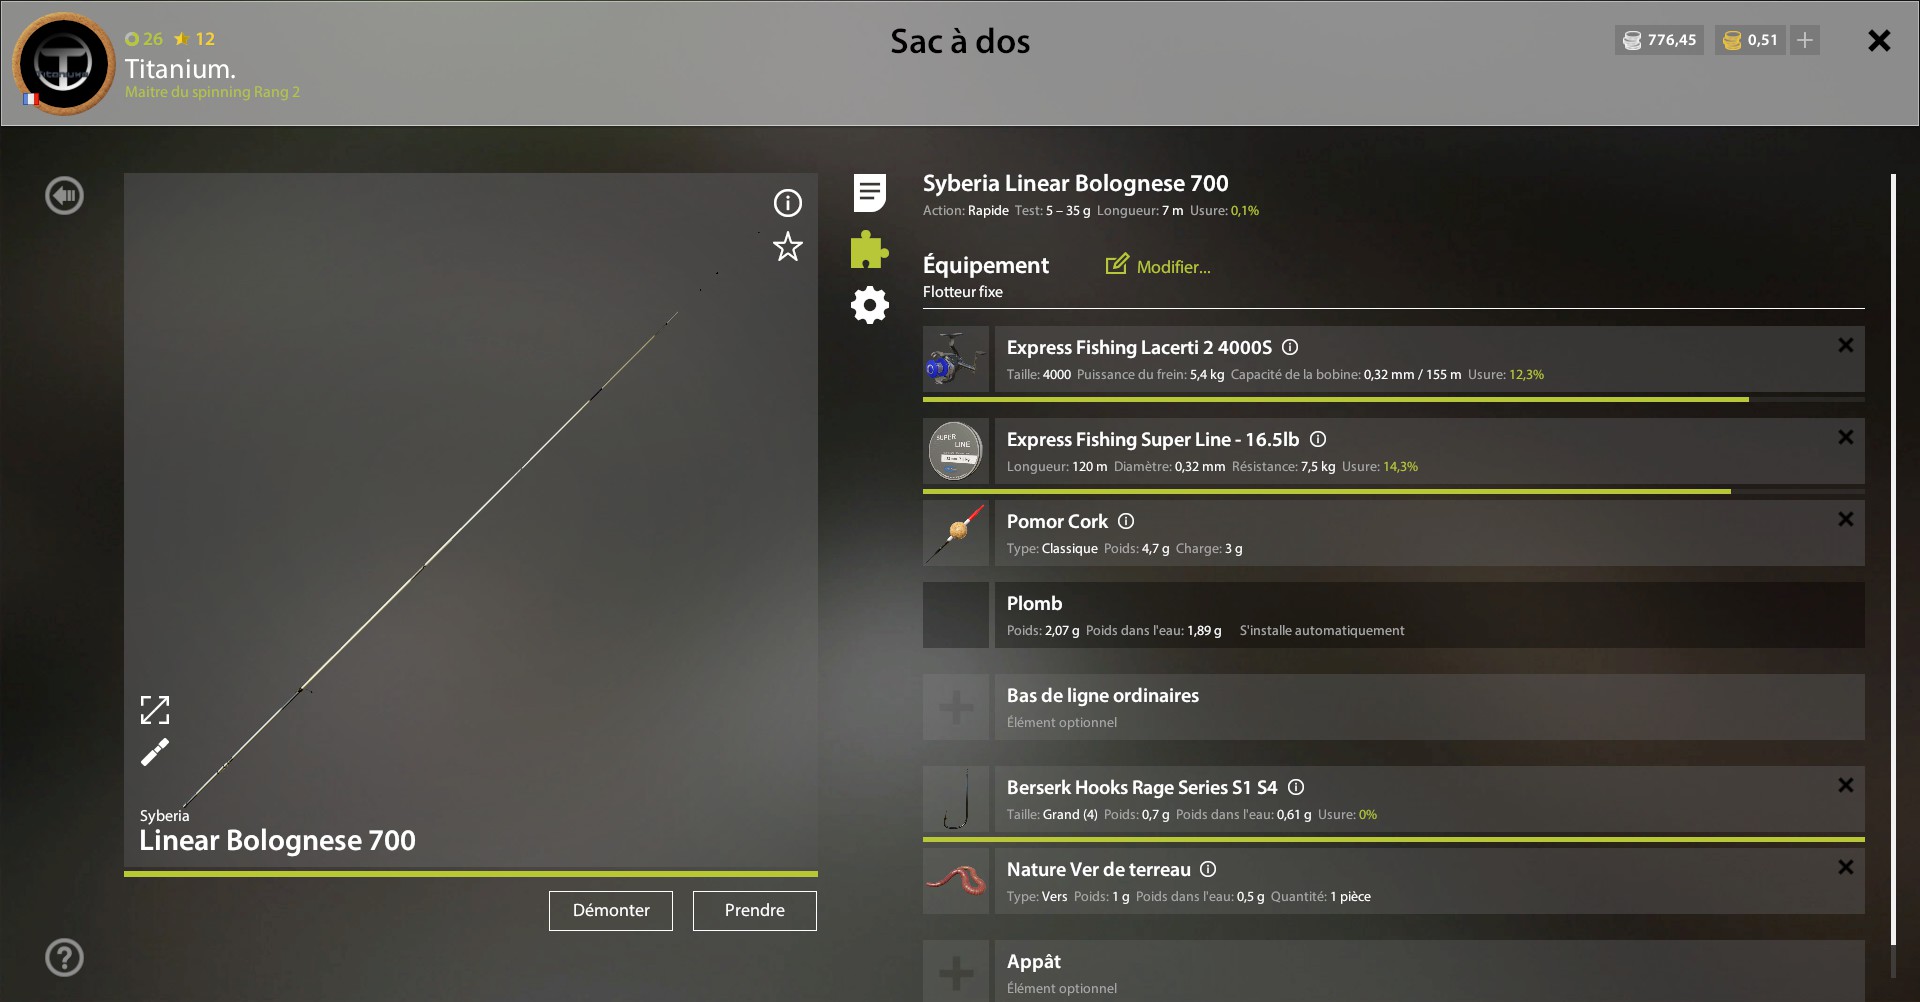Open rod info circle icon
The image size is (1920, 1002).
pyautogui.click(x=788, y=204)
